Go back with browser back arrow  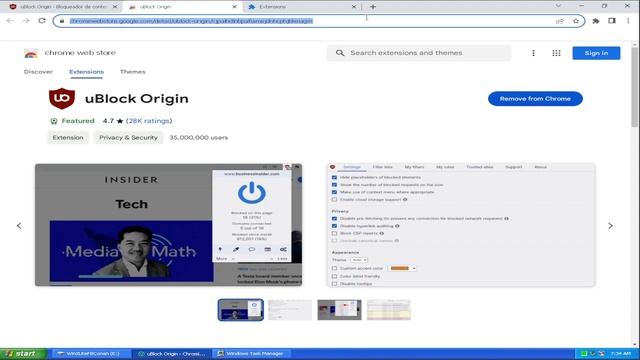click(10, 21)
